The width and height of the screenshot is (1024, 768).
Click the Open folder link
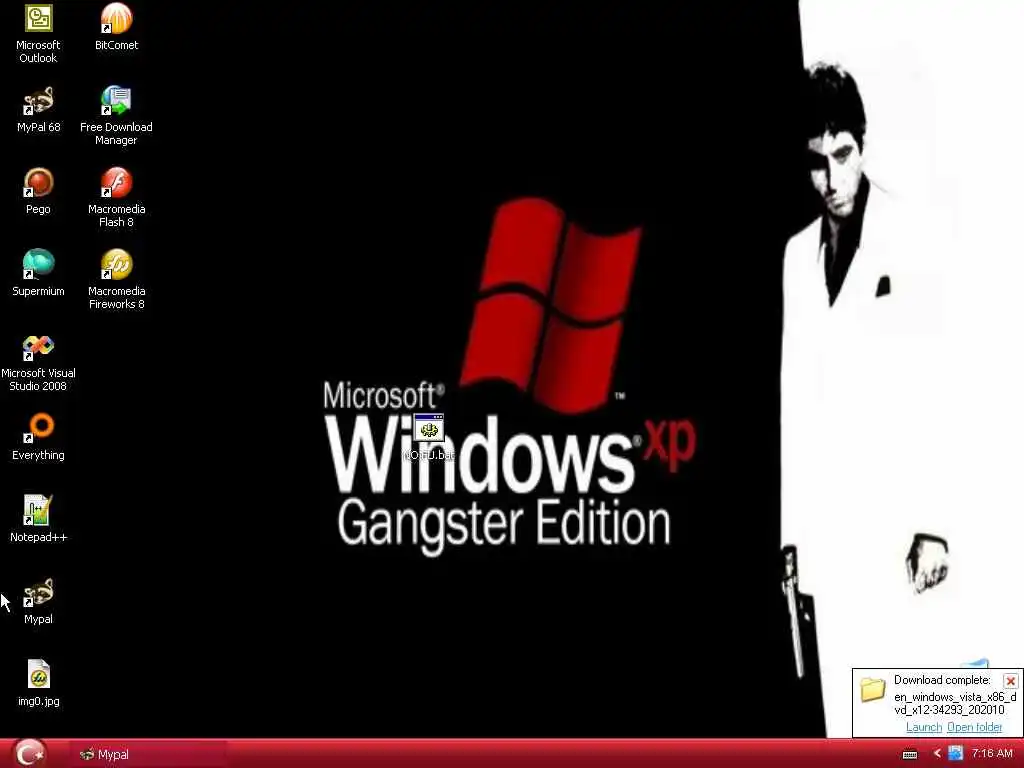point(974,727)
